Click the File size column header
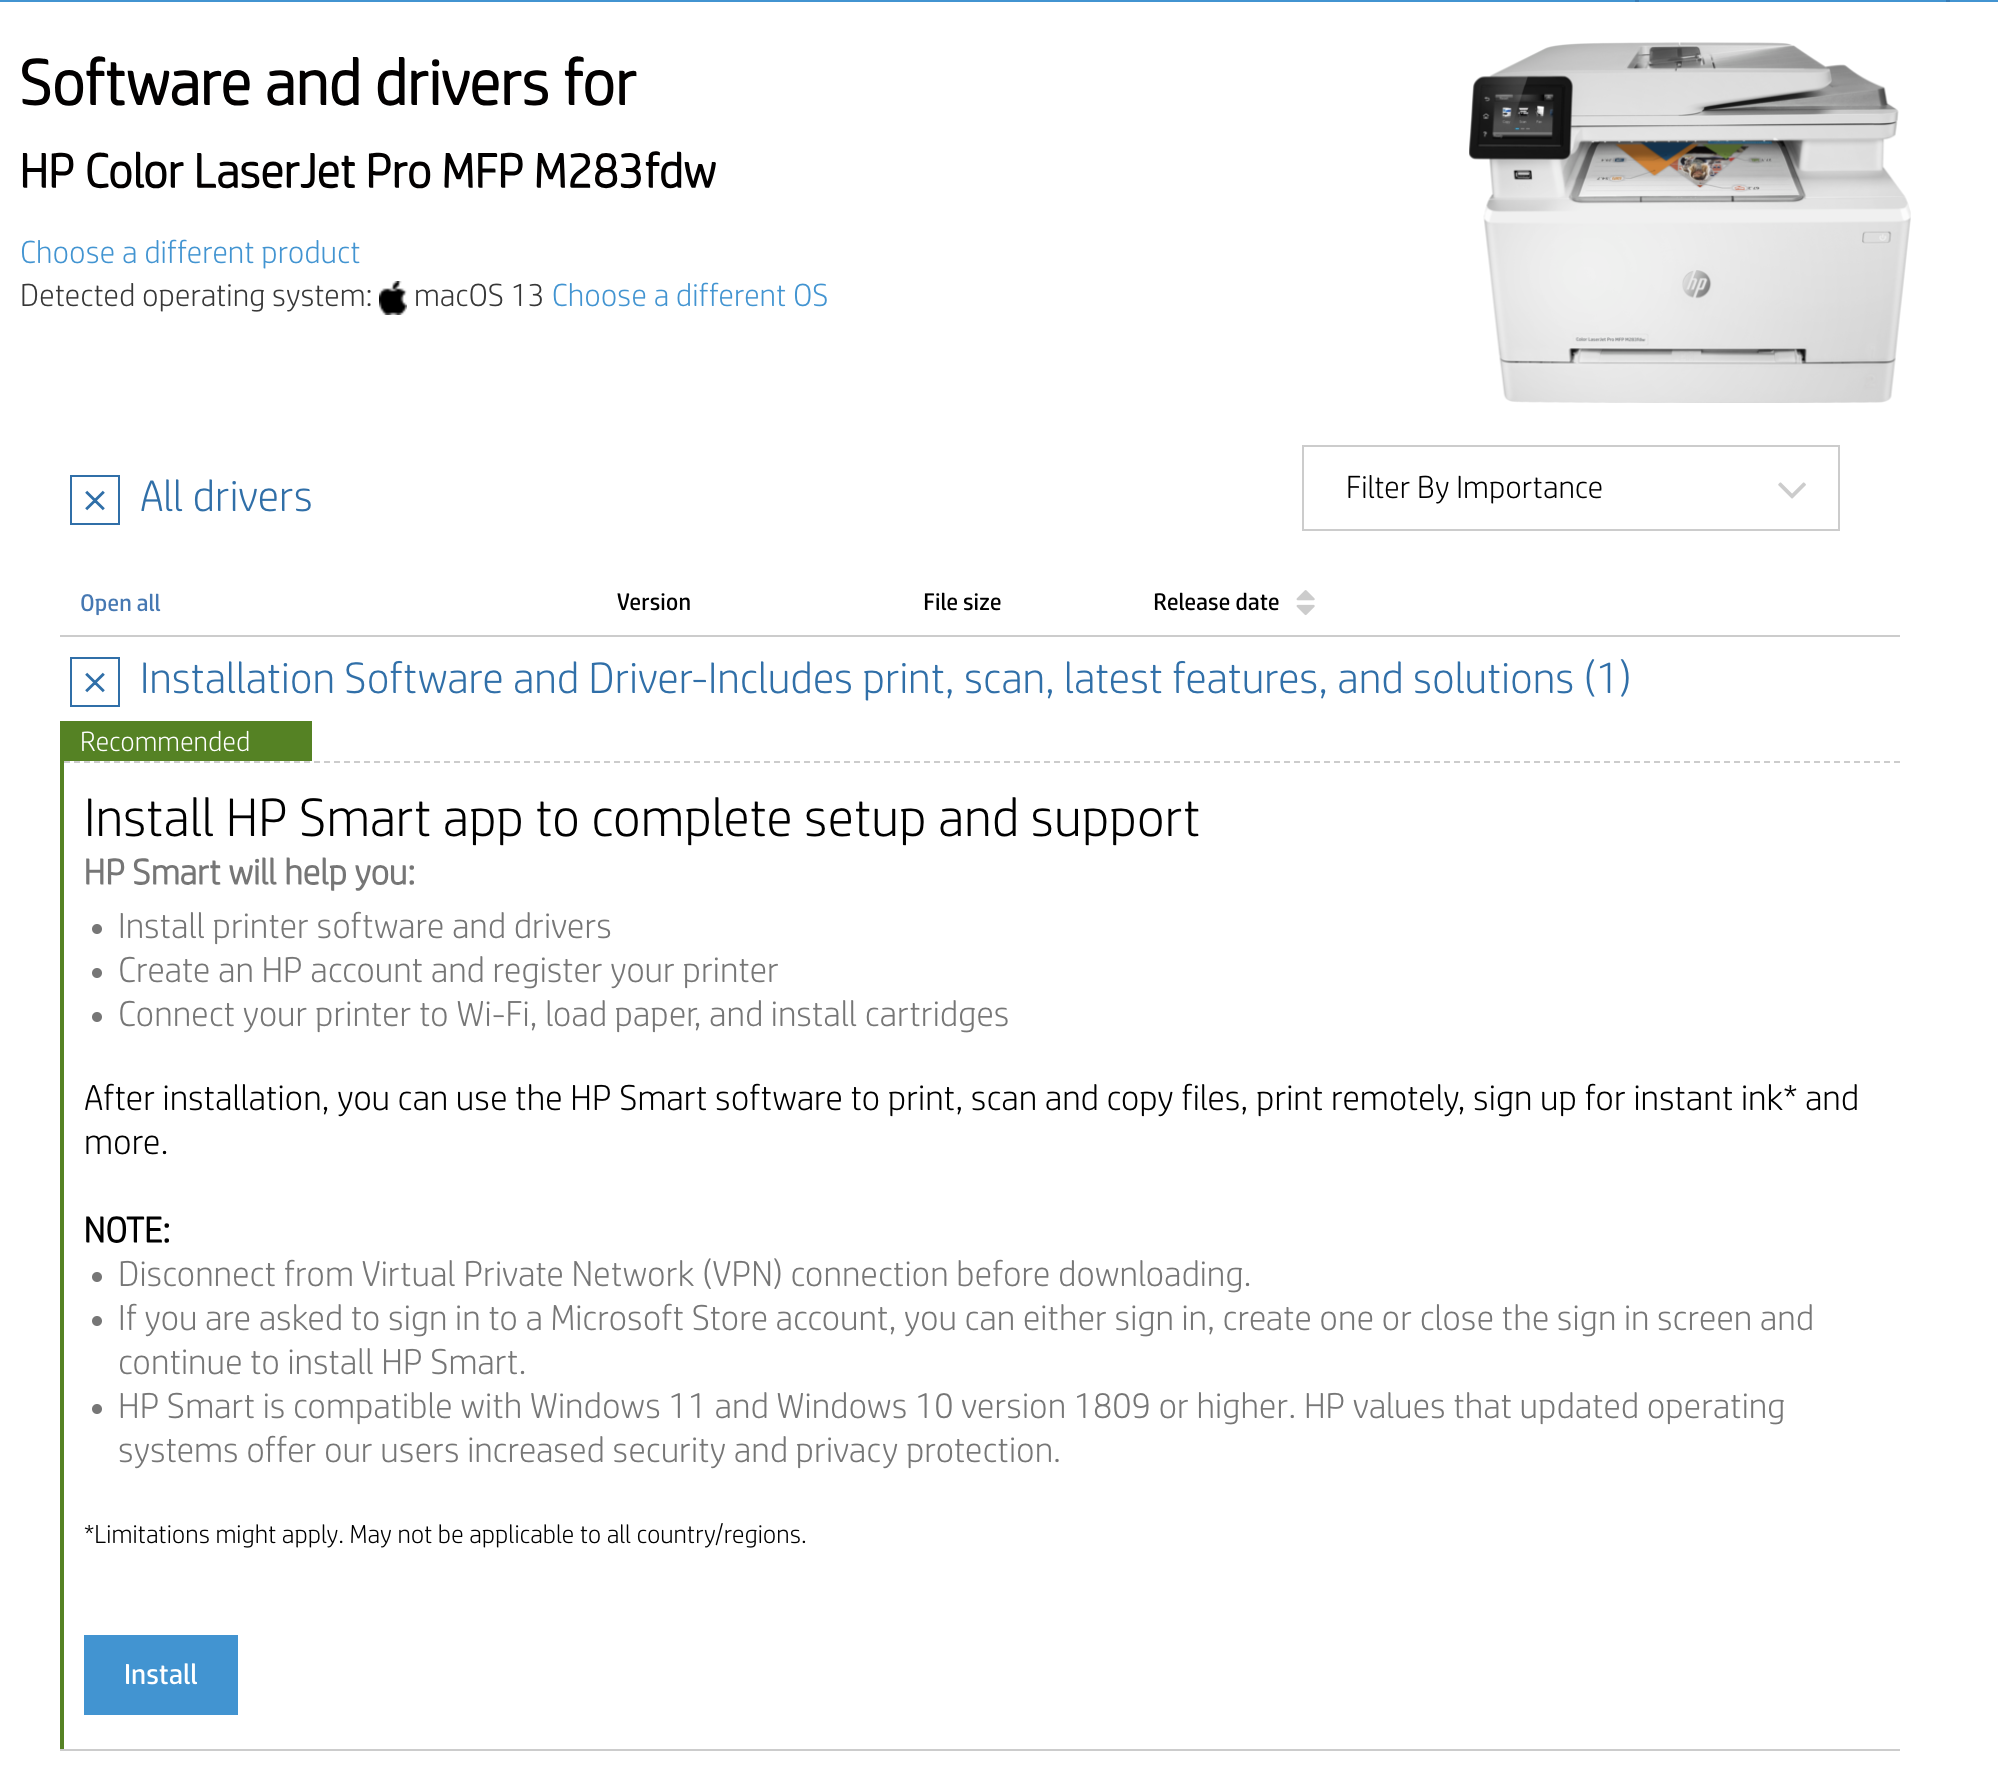Image resolution: width=1998 pixels, height=1792 pixels. [961, 602]
